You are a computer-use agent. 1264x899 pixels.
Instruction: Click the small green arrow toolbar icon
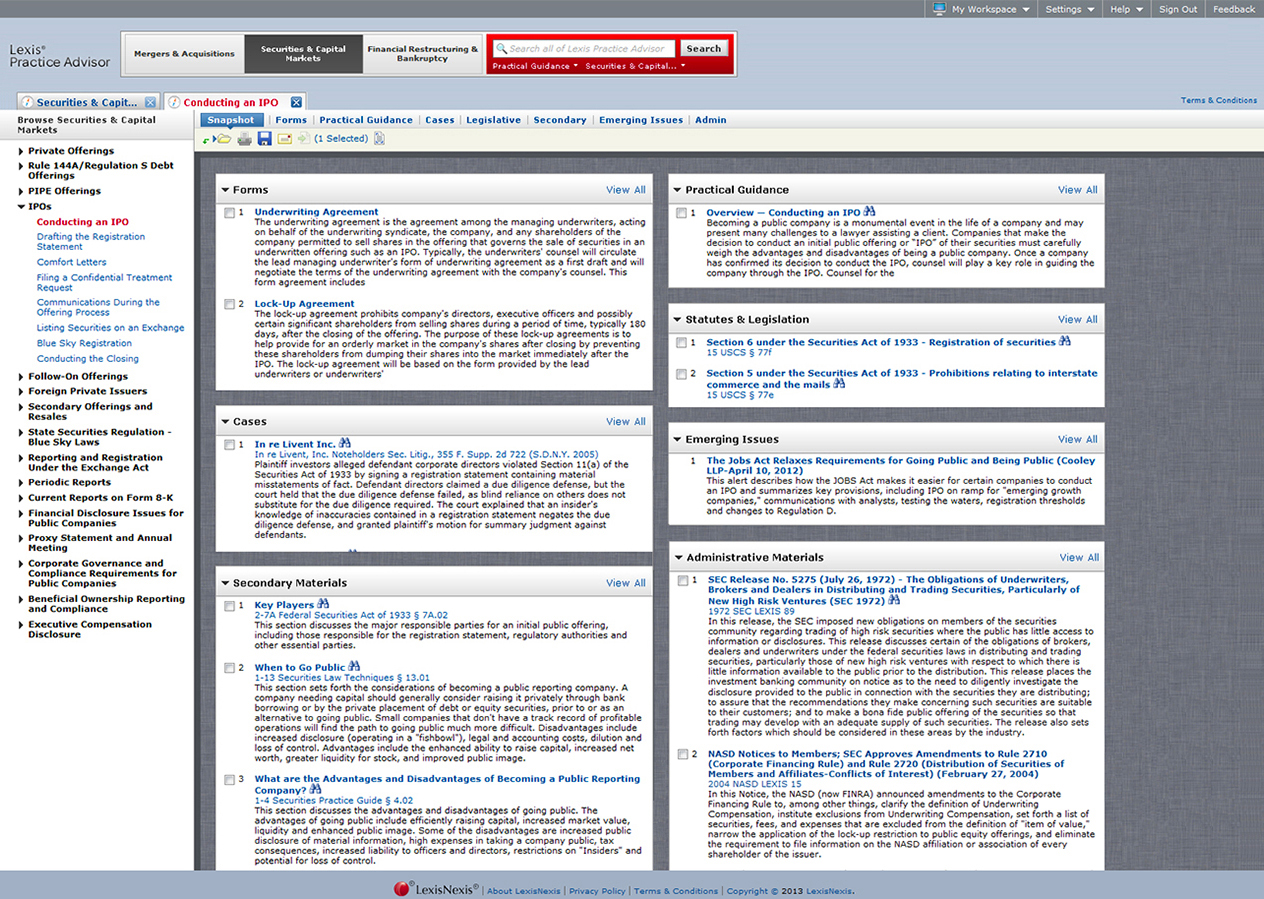207,140
